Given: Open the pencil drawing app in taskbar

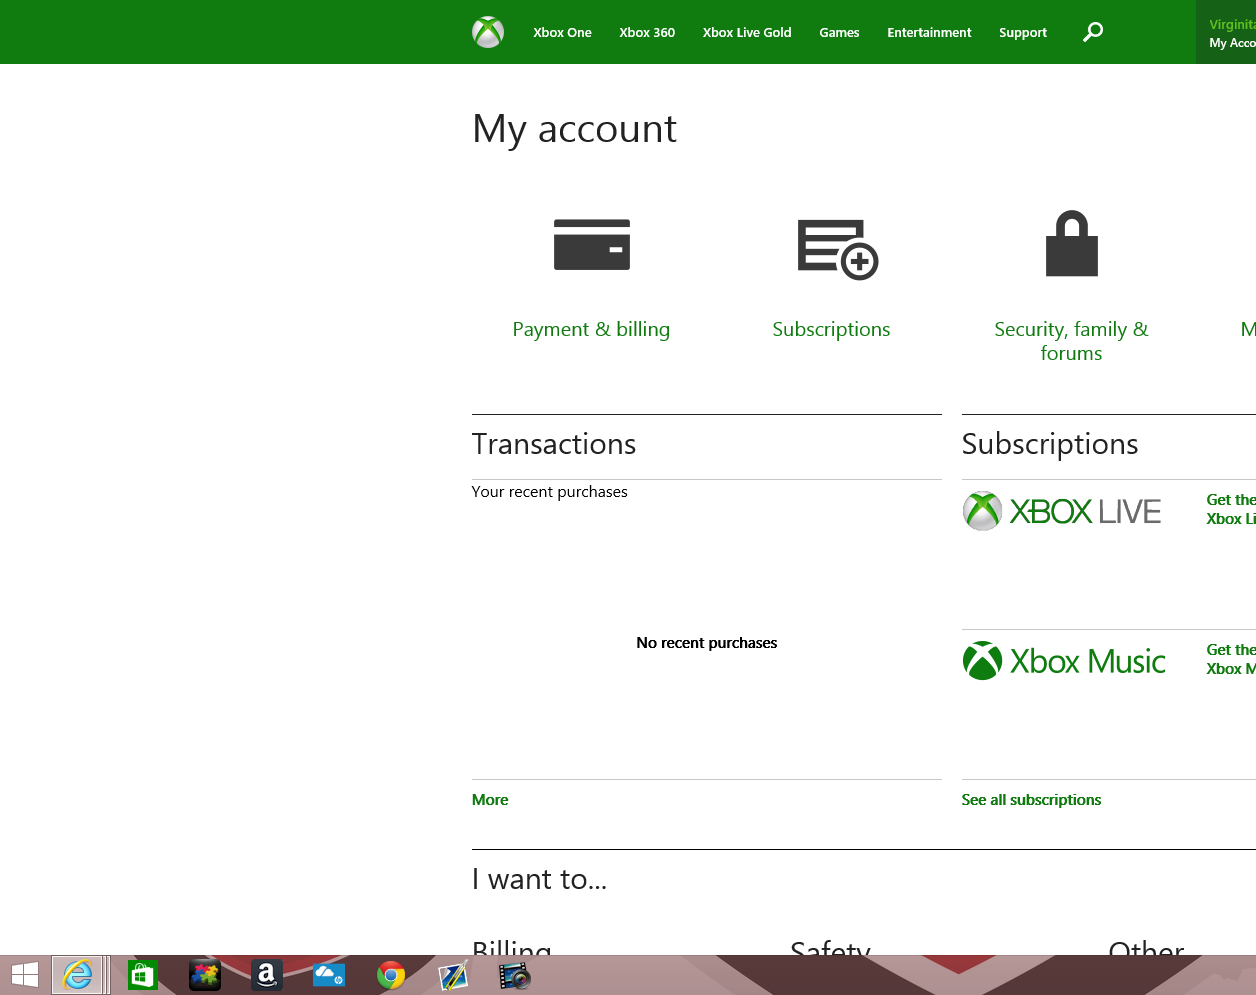Looking at the screenshot, I should pos(453,975).
